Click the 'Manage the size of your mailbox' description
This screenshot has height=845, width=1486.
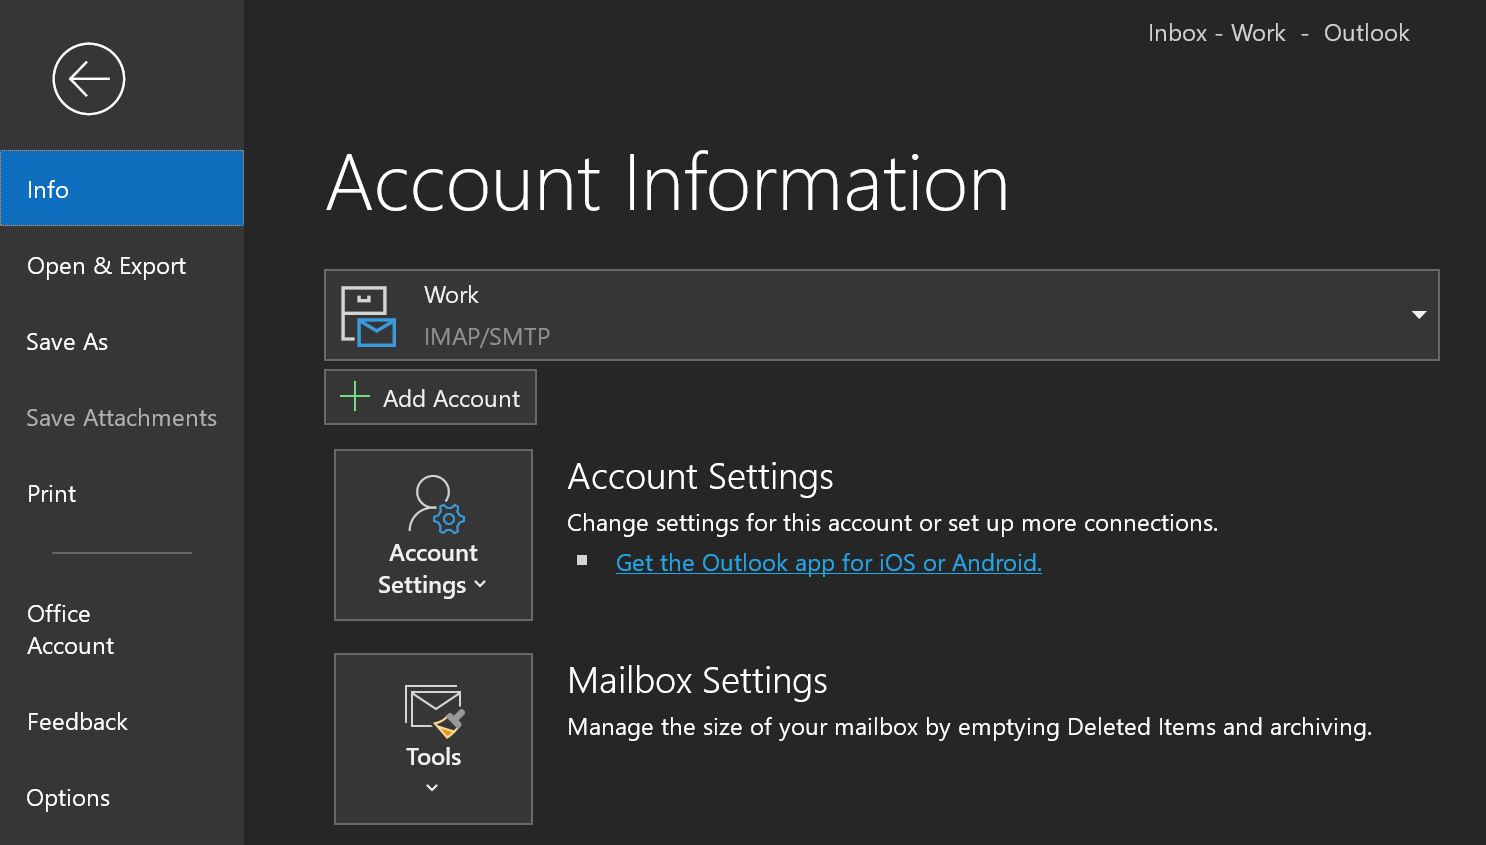(969, 726)
